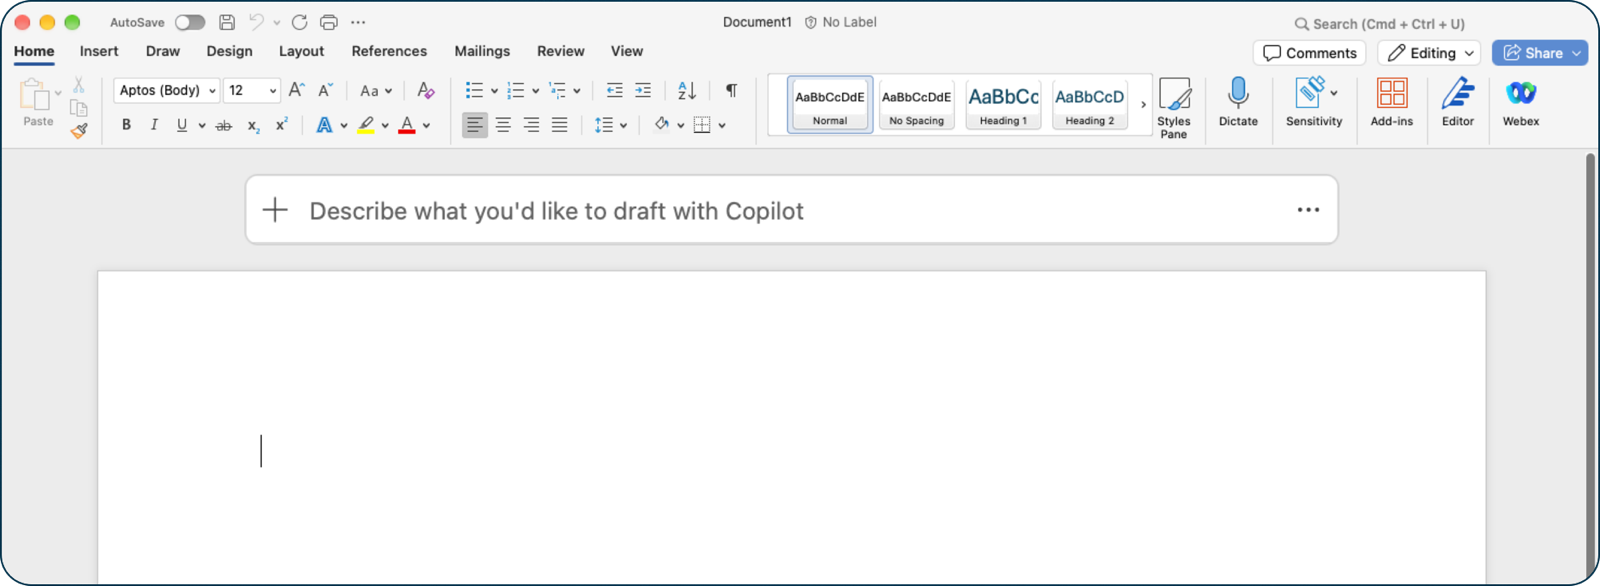Decrease paragraph indent
1600x586 pixels.
(x=614, y=90)
